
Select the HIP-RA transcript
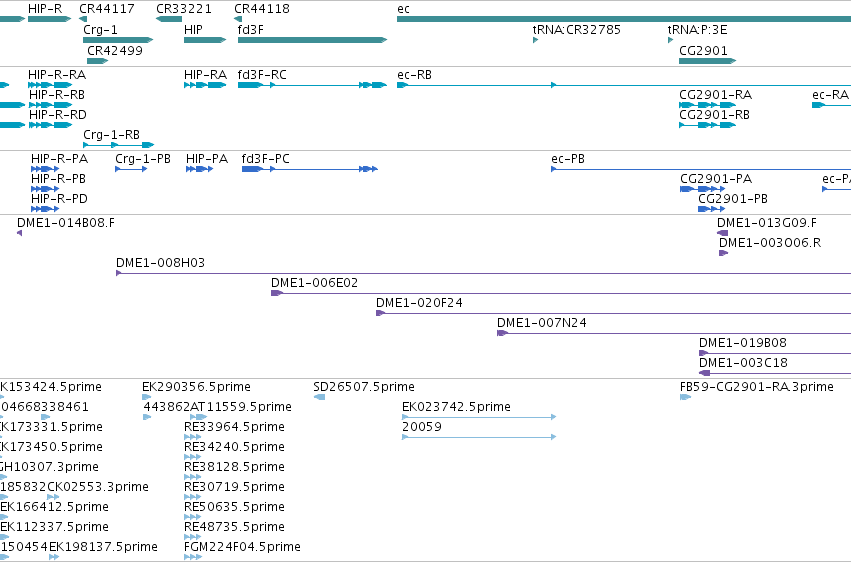pos(205,85)
